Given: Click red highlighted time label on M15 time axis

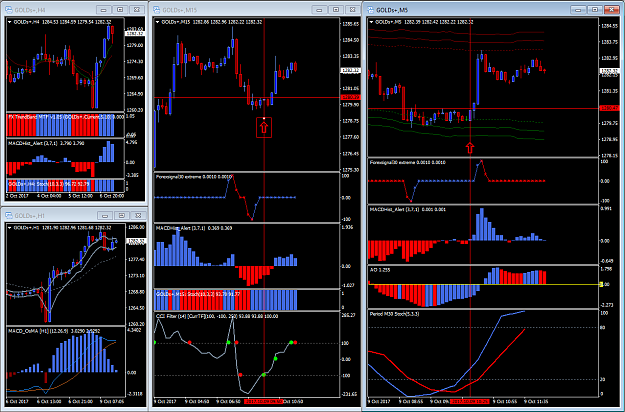Looking at the screenshot, I should click(x=263, y=402).
